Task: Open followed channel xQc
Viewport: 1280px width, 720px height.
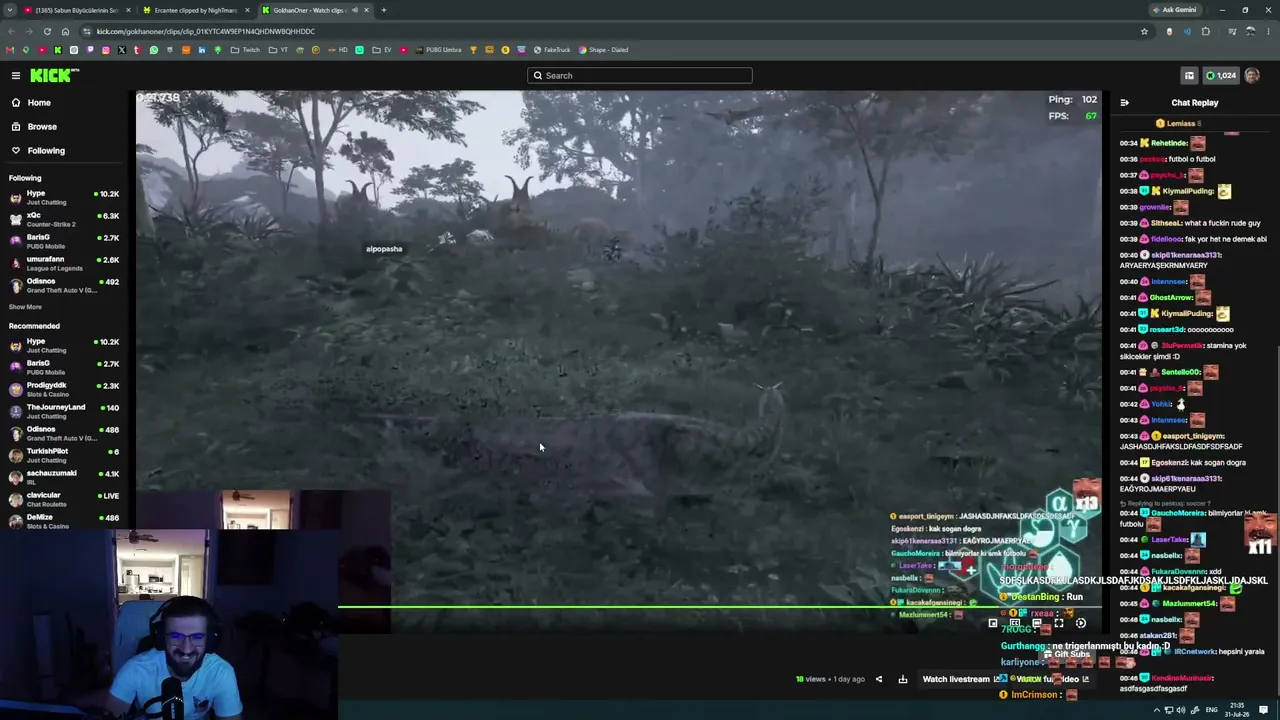Action: [64, 219]
